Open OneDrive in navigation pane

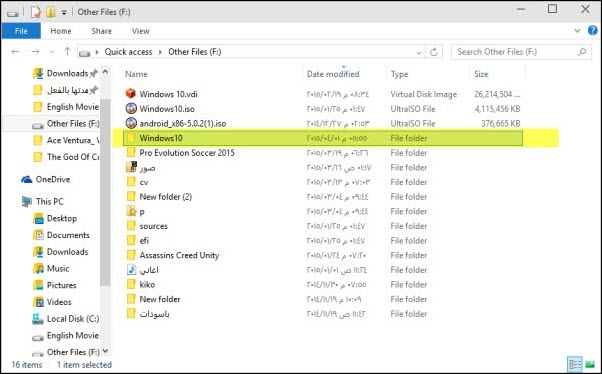click(x=53, y=179)
